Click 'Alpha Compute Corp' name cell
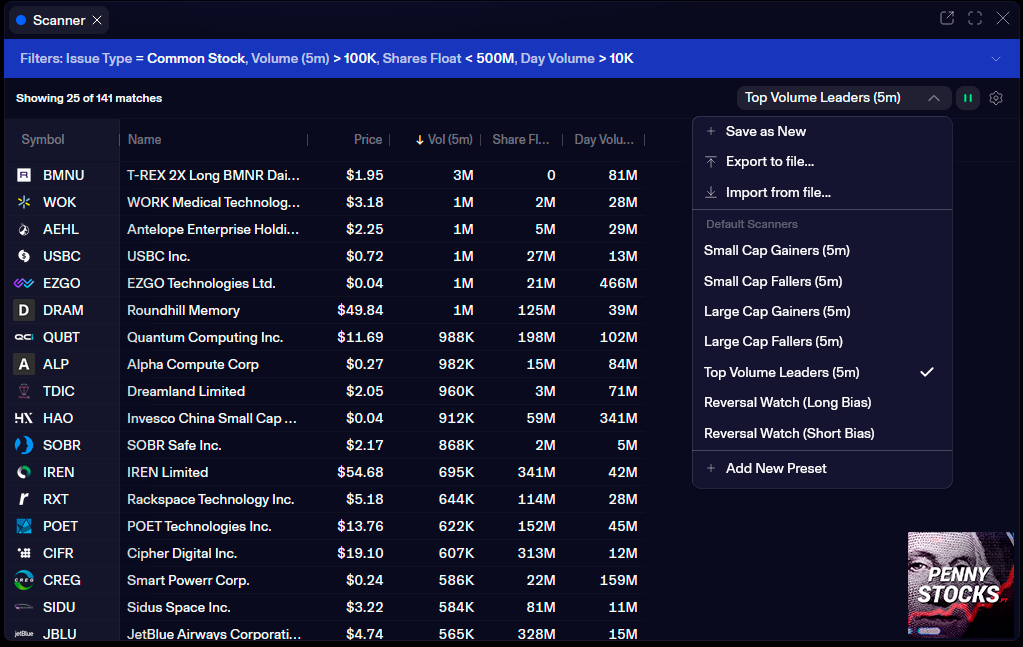 (193, 364)
